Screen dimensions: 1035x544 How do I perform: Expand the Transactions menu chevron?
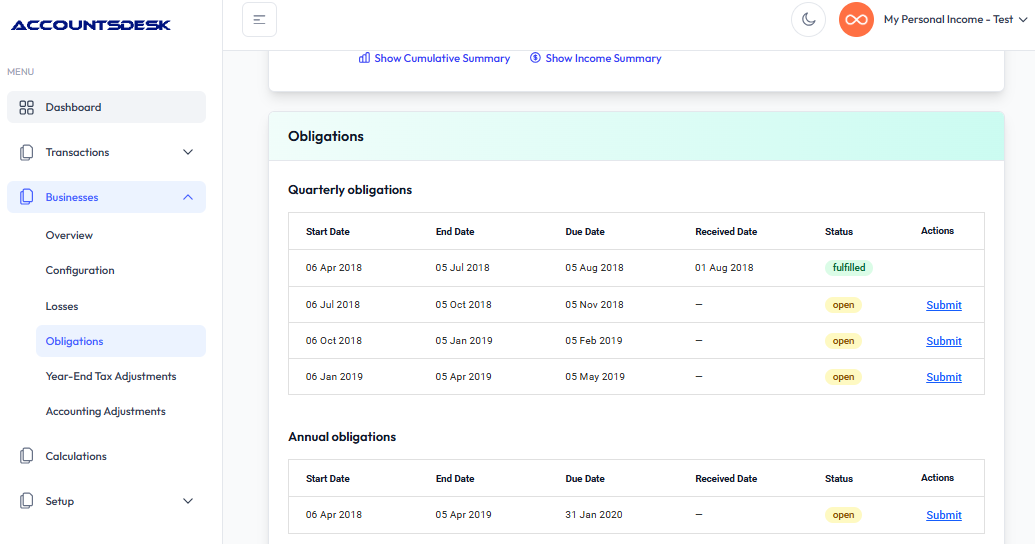[188, 153]
